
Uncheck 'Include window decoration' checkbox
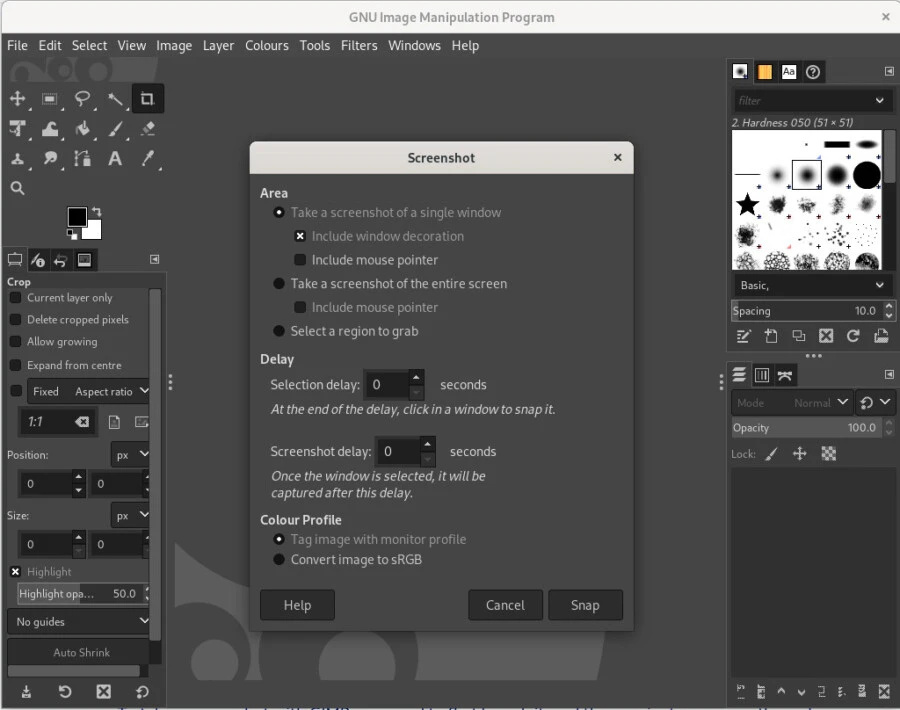tap(300, 237)
